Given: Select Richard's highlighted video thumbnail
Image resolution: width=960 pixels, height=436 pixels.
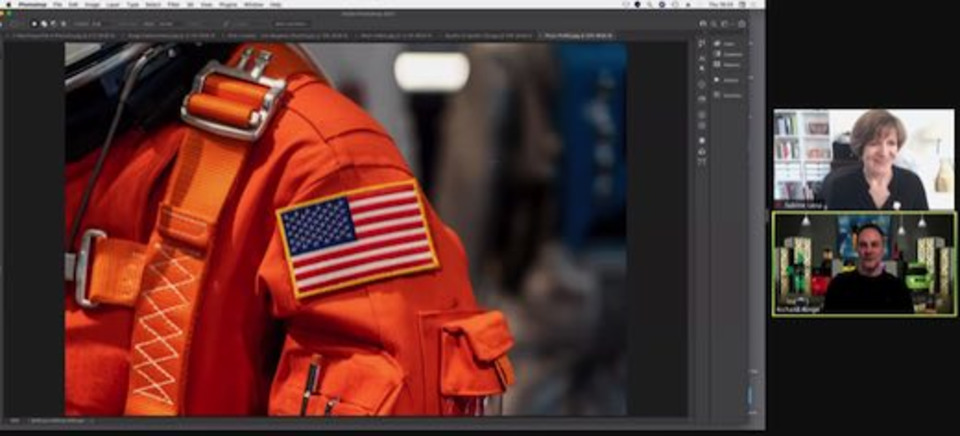Looking at the screenshot, I should pyautogui.click(x=864, y=264).
